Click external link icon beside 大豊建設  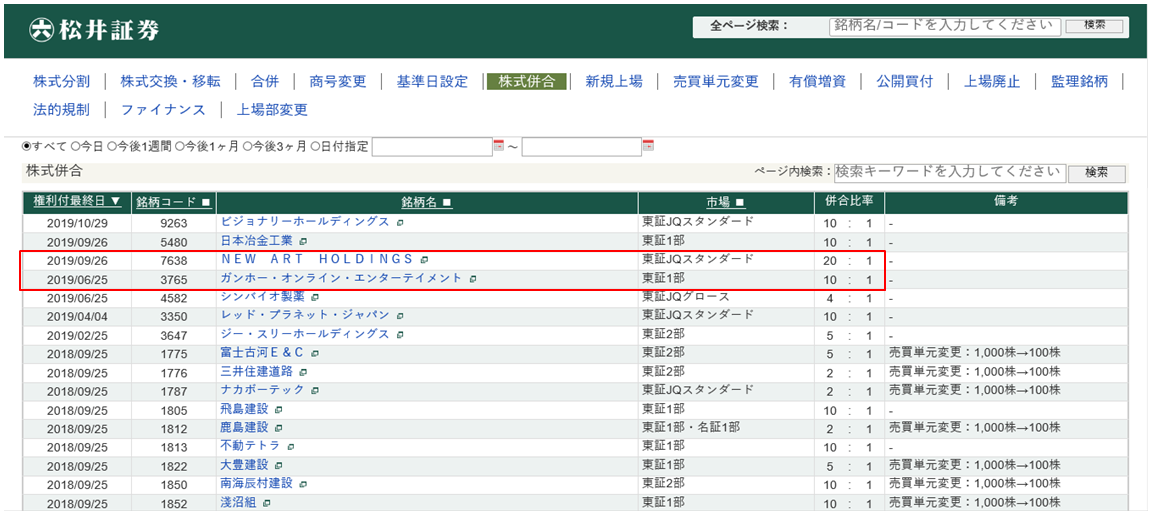click(x=279, y=466)
